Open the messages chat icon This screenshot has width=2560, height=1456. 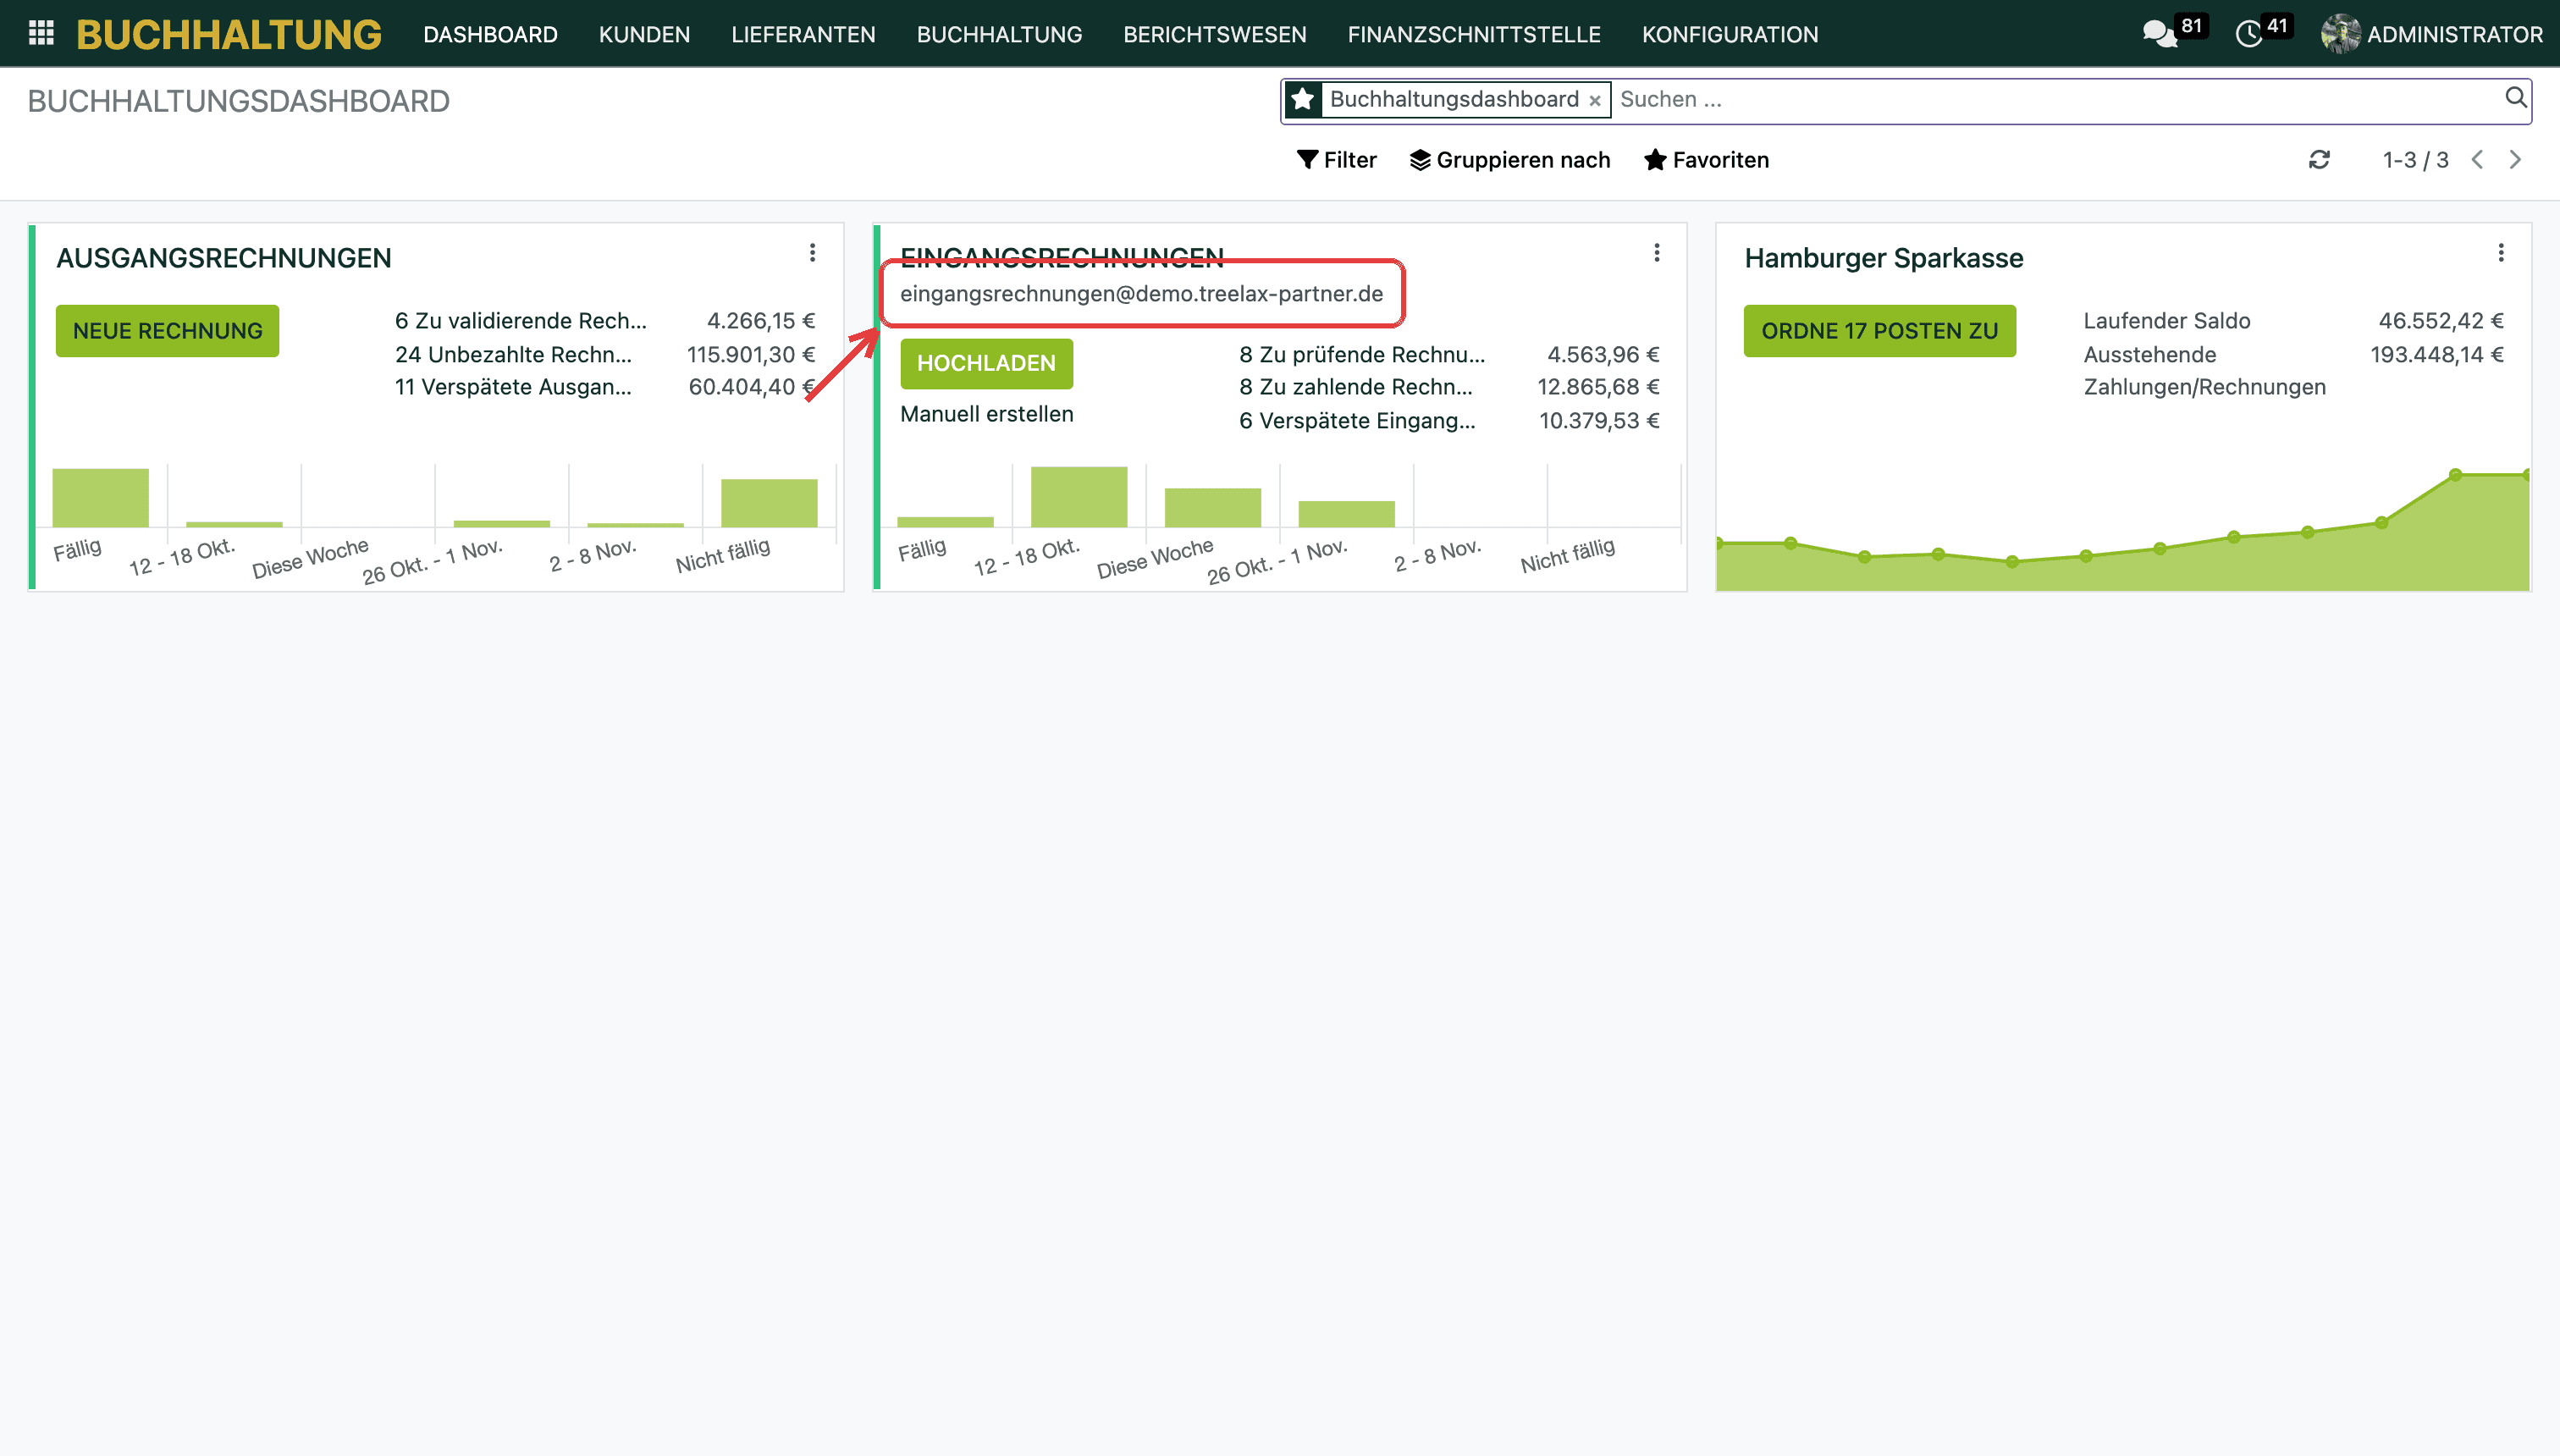click(2159, 34)
